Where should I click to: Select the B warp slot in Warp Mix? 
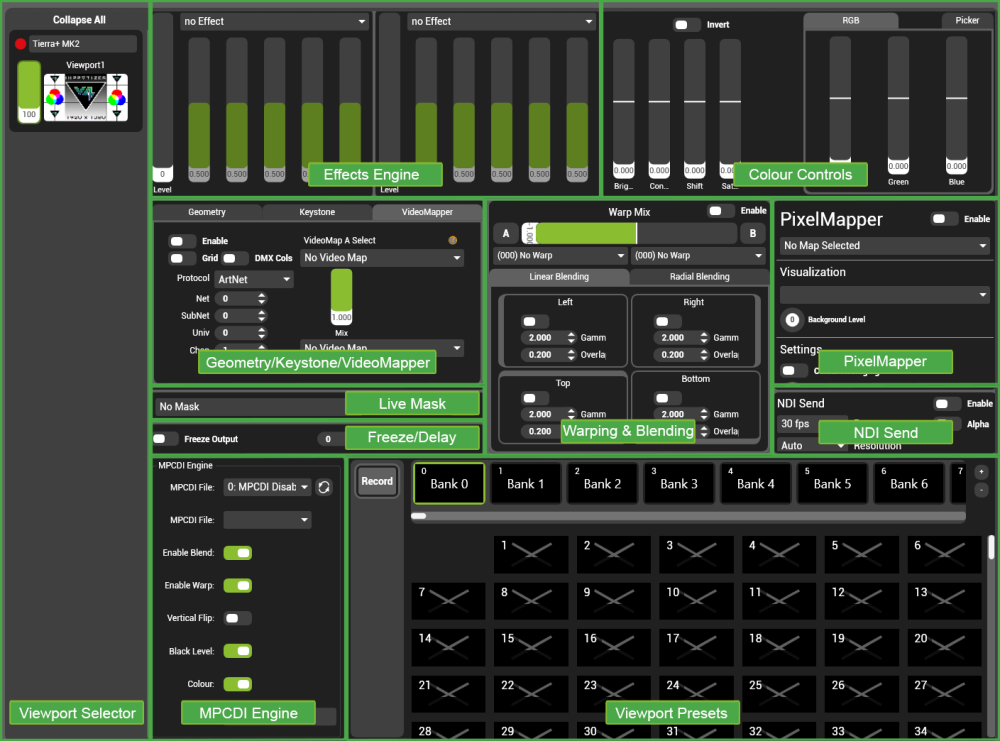click(x=751, y=233)
